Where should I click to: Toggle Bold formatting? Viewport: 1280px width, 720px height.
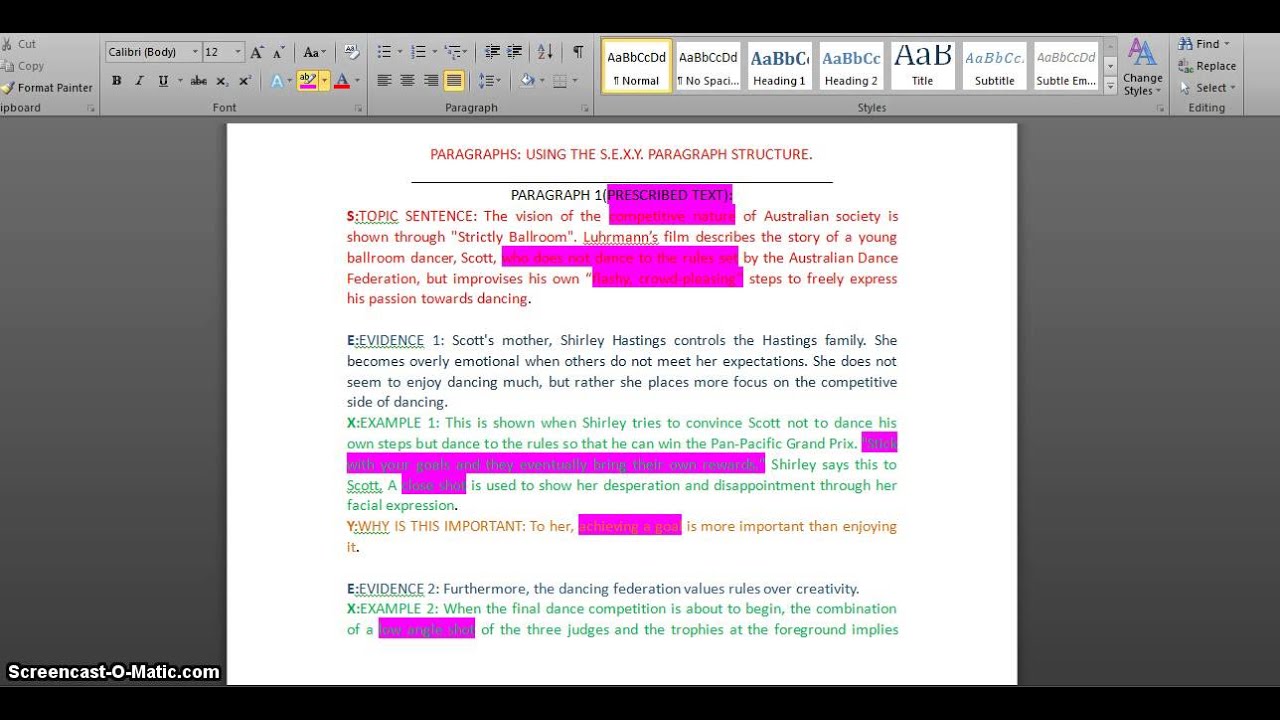coord(117,81)
